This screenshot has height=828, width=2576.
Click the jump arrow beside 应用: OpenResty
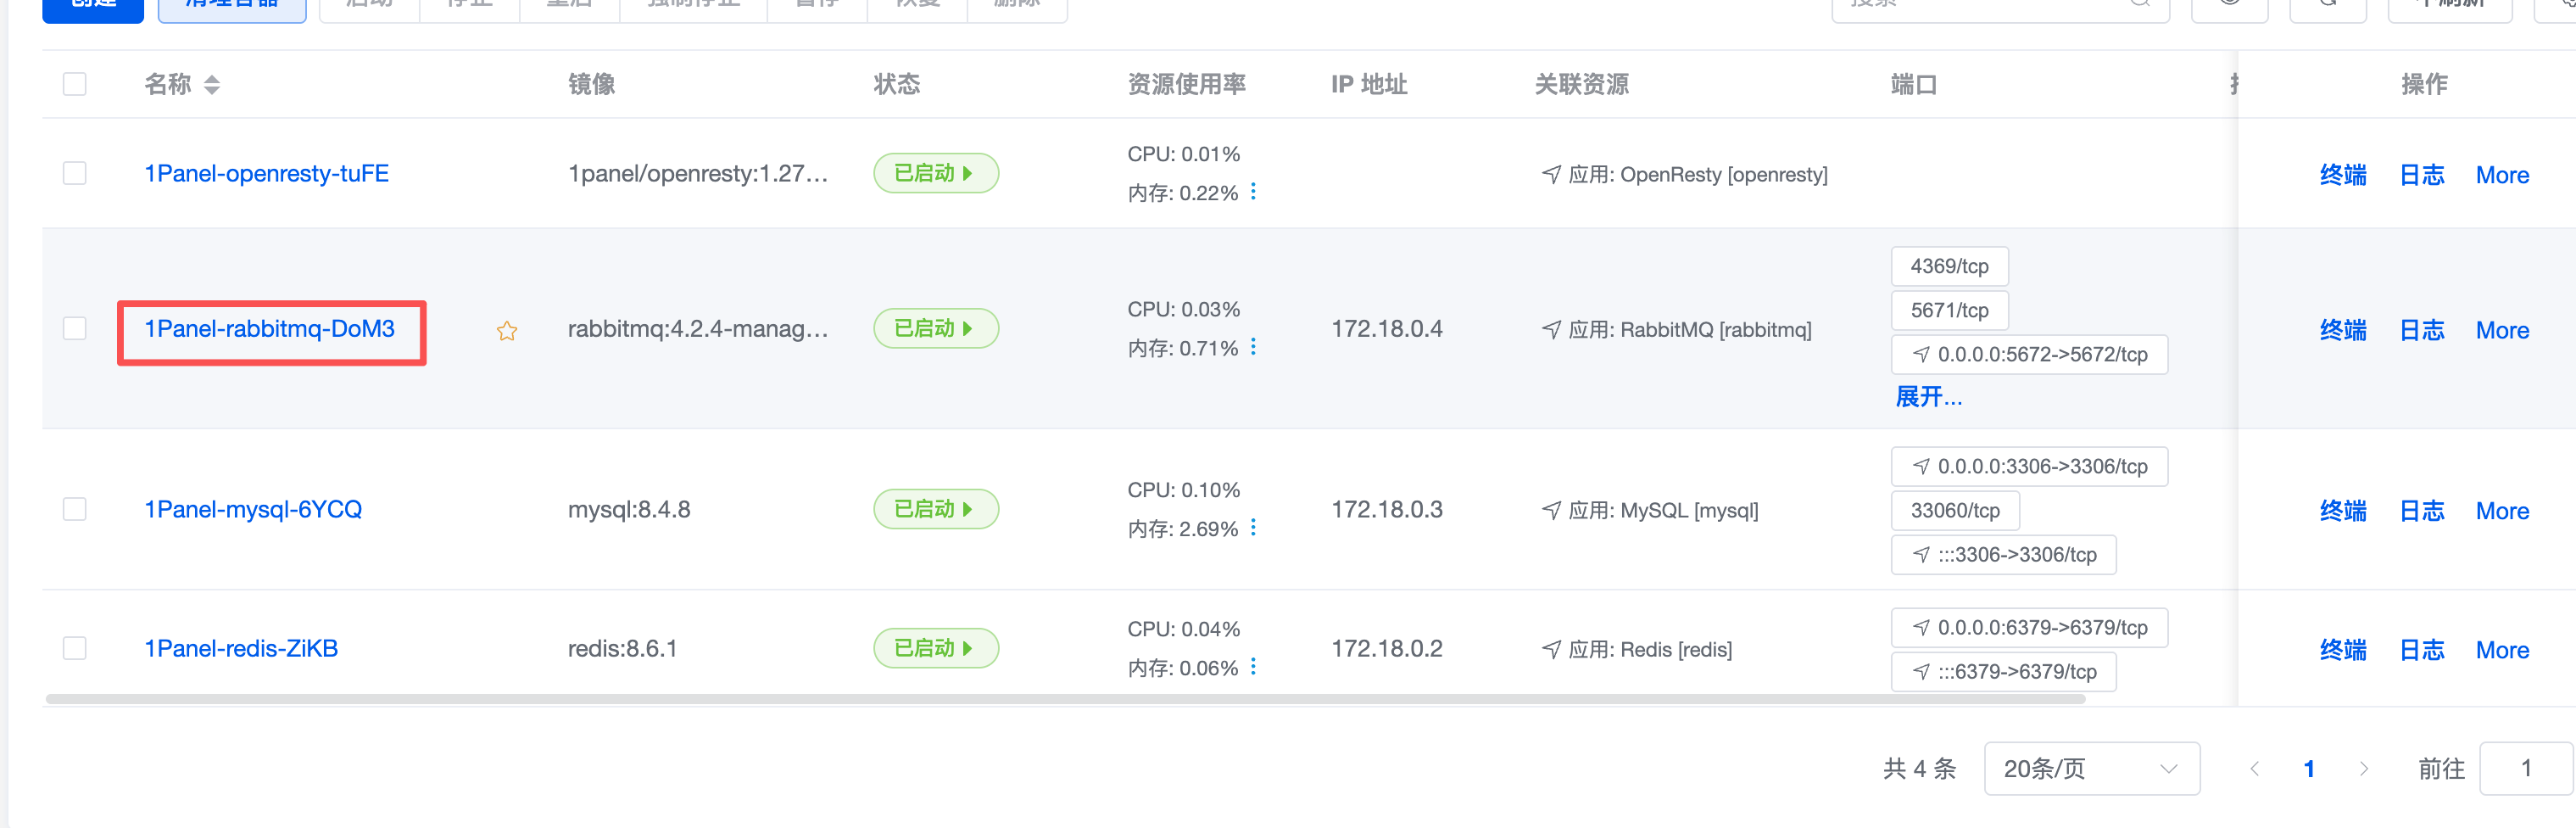click(1551, 174)
